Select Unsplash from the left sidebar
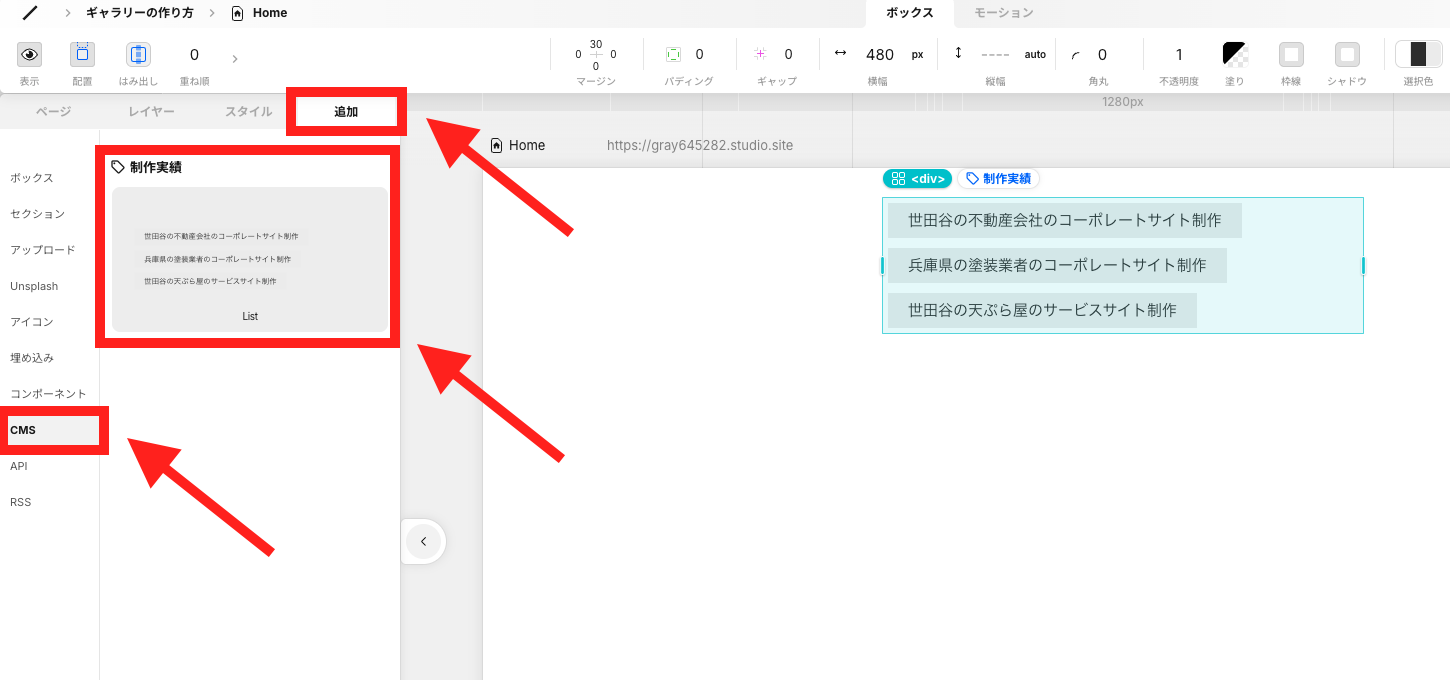The image size is (1450, 680). pyautogui.click(x=33, y=285)
